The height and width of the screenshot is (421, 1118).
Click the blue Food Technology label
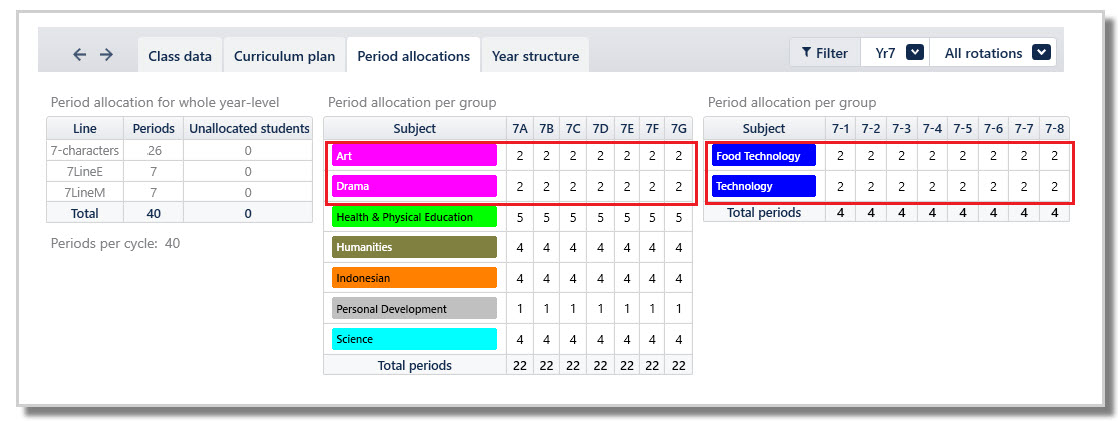coord(764,156)
